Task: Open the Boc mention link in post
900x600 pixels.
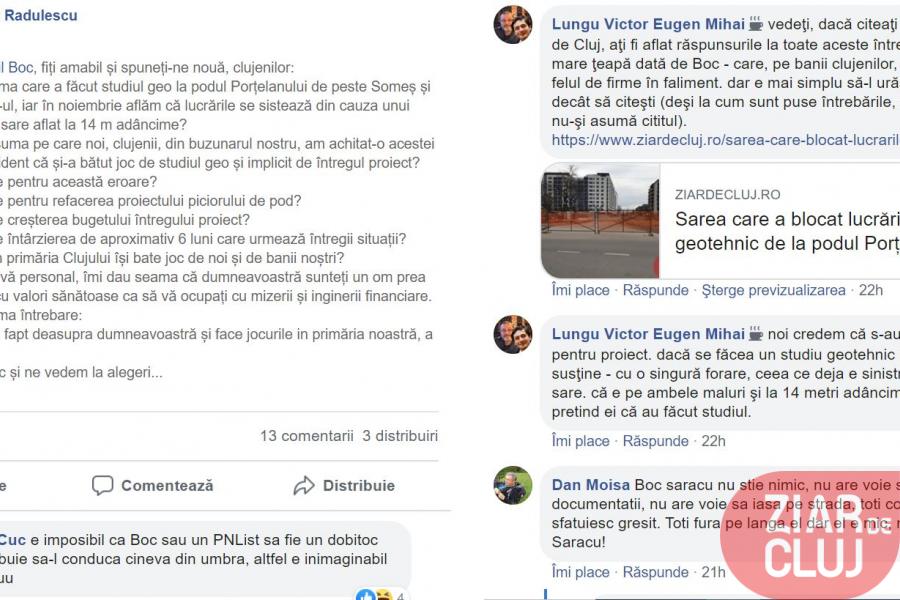Action: click(x=19, y=68)
